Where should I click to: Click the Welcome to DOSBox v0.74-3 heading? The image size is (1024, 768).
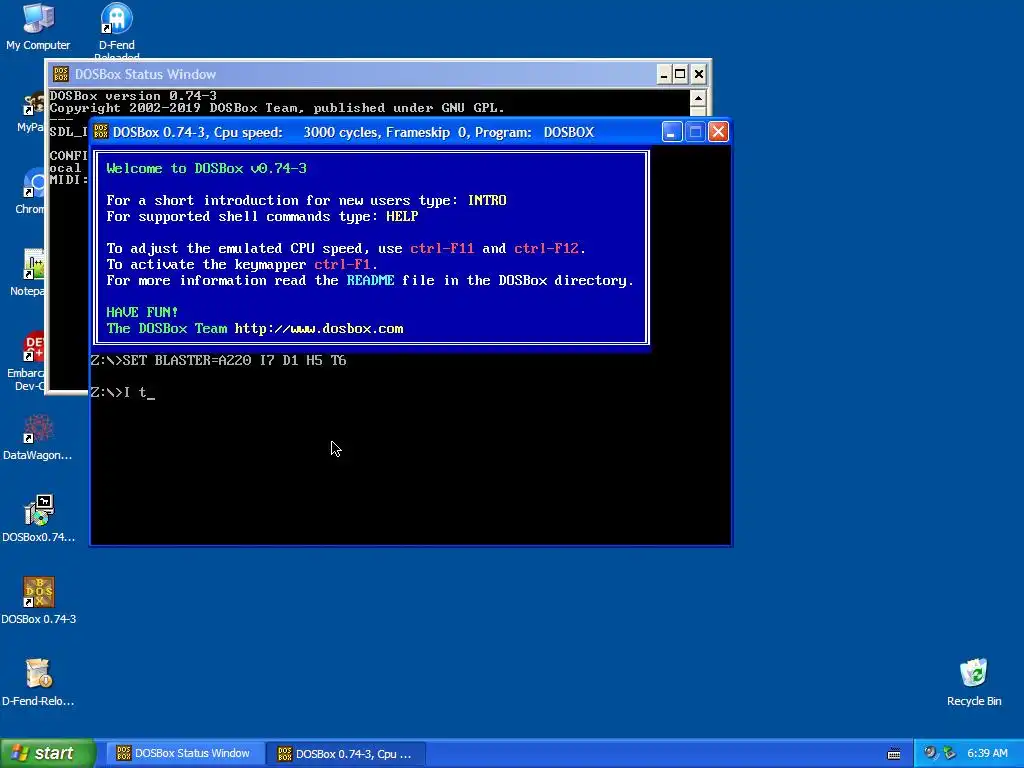point(206,168)
